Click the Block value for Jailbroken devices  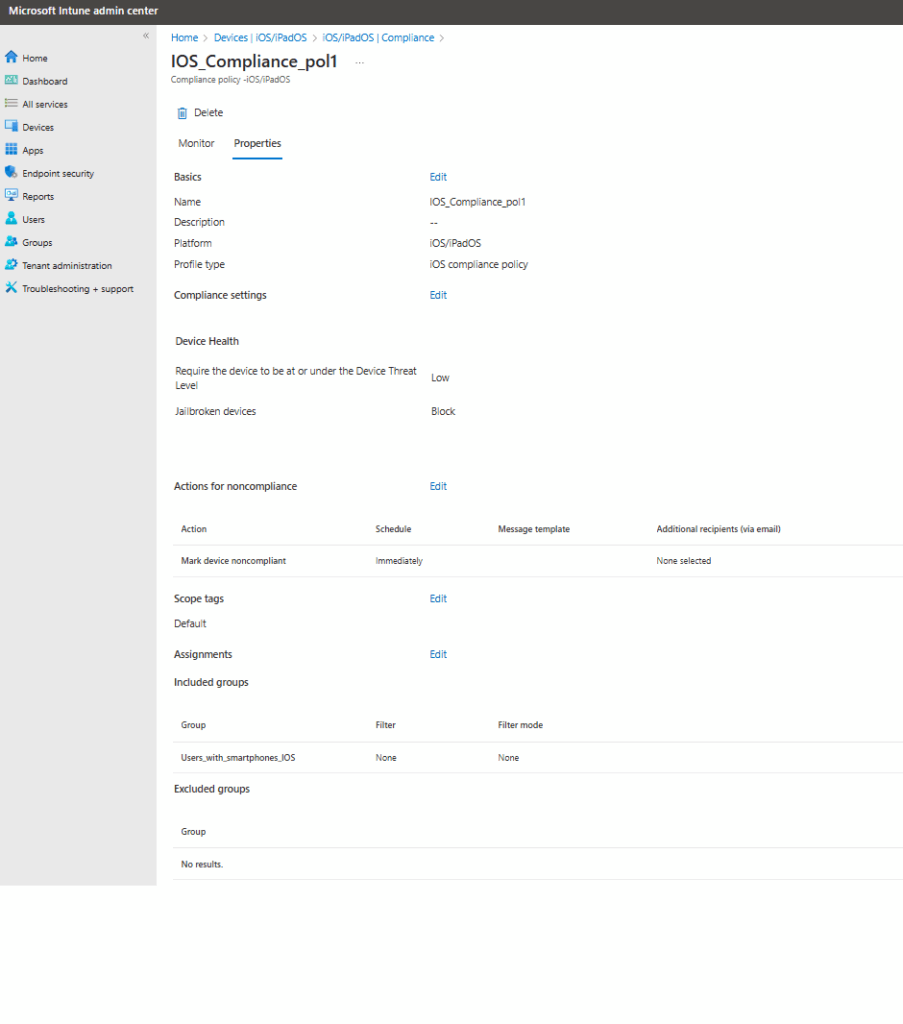coord(443,411)
